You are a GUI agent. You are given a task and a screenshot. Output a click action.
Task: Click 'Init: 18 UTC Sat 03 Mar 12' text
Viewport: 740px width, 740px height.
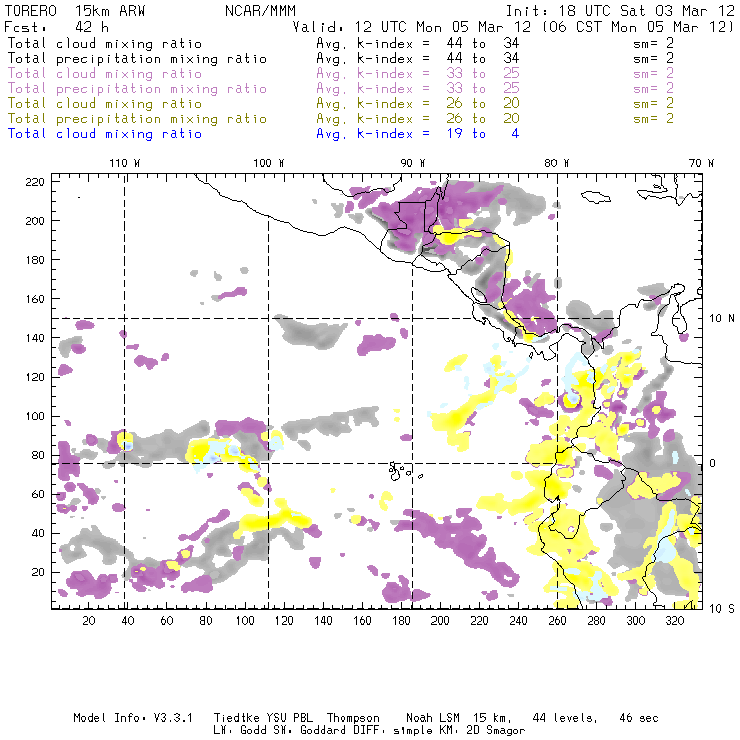click(x=620, y=11)
